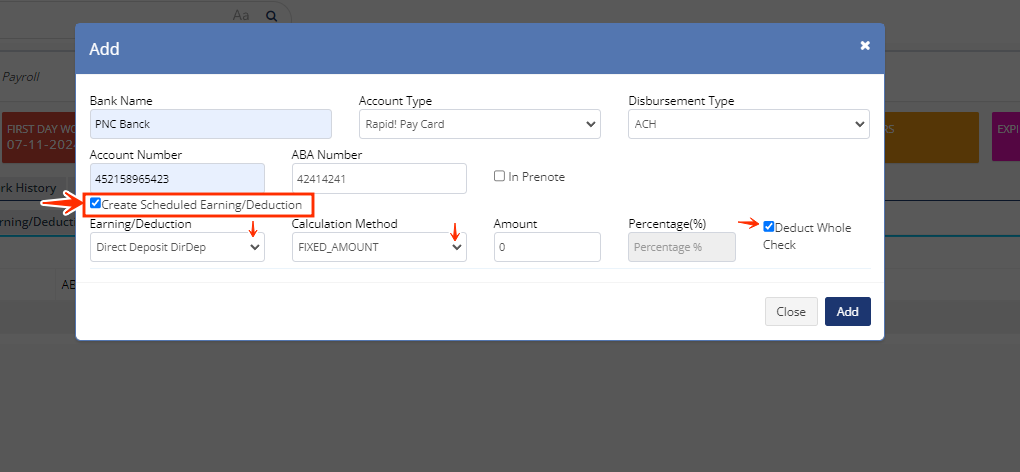
Task: Toggle the Aa match case icon
Action: point(240,16)
